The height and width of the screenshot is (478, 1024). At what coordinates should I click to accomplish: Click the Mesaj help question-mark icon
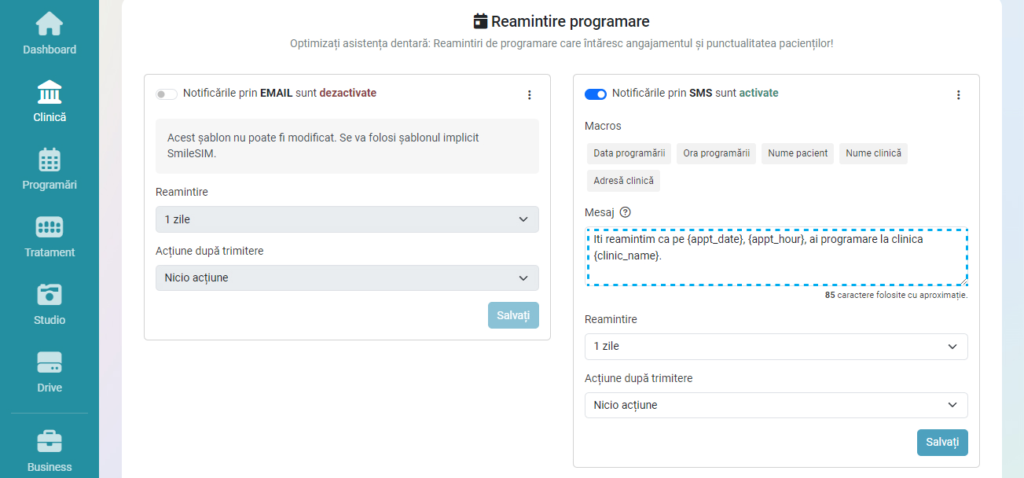click(626, 212)
